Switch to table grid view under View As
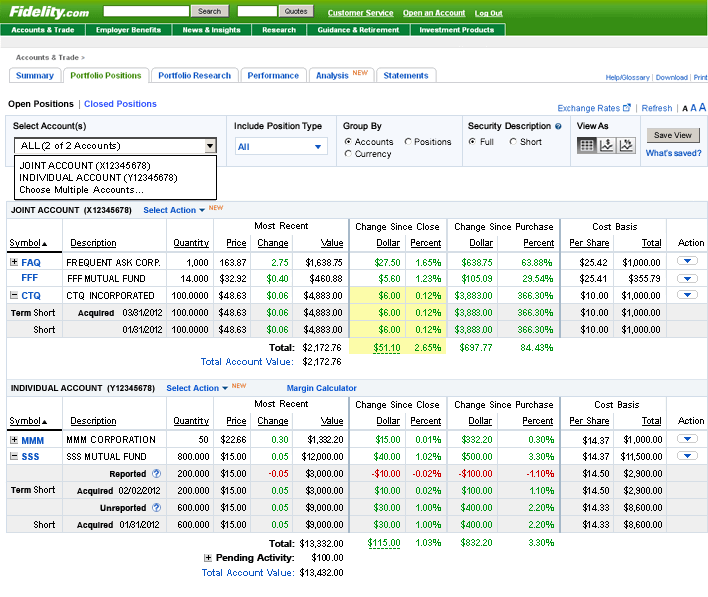This screenshot has height=597, width=708. click(x=587, y=146)
